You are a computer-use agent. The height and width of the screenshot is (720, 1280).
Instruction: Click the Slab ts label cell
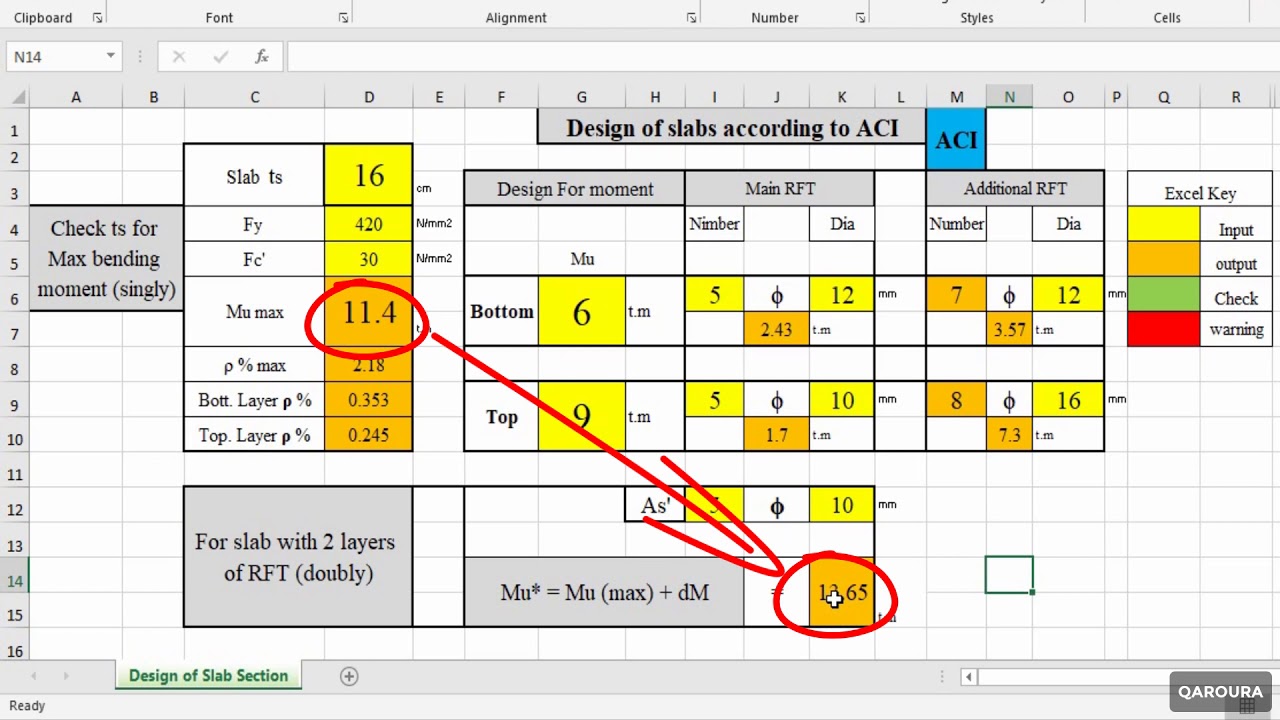[254, 176]
